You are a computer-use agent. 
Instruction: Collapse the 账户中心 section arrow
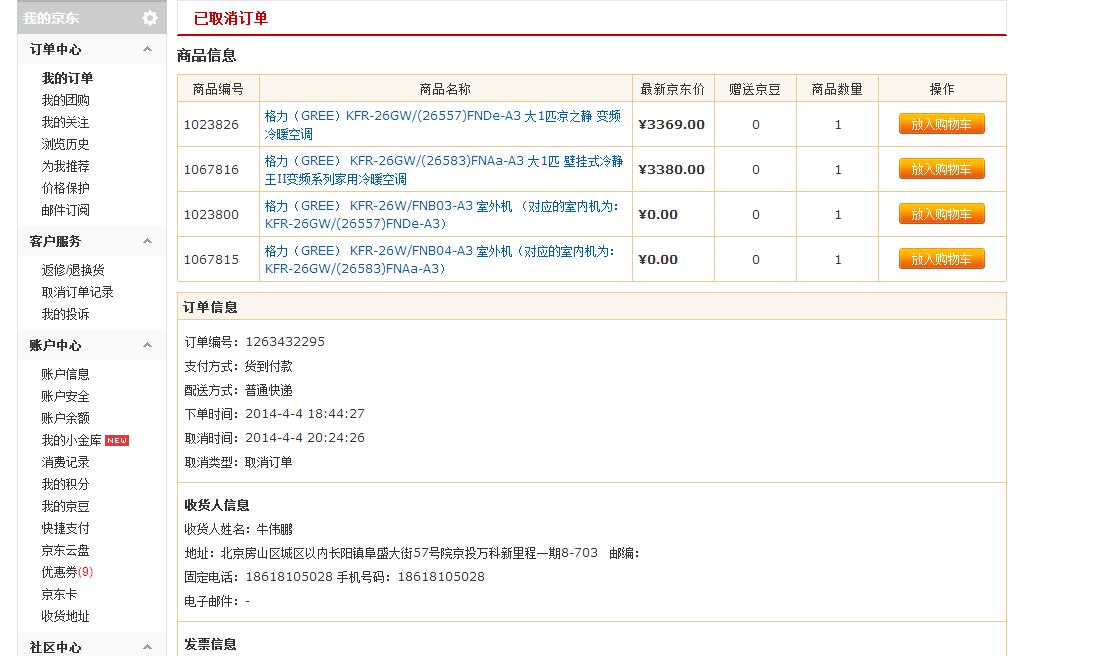147,345
